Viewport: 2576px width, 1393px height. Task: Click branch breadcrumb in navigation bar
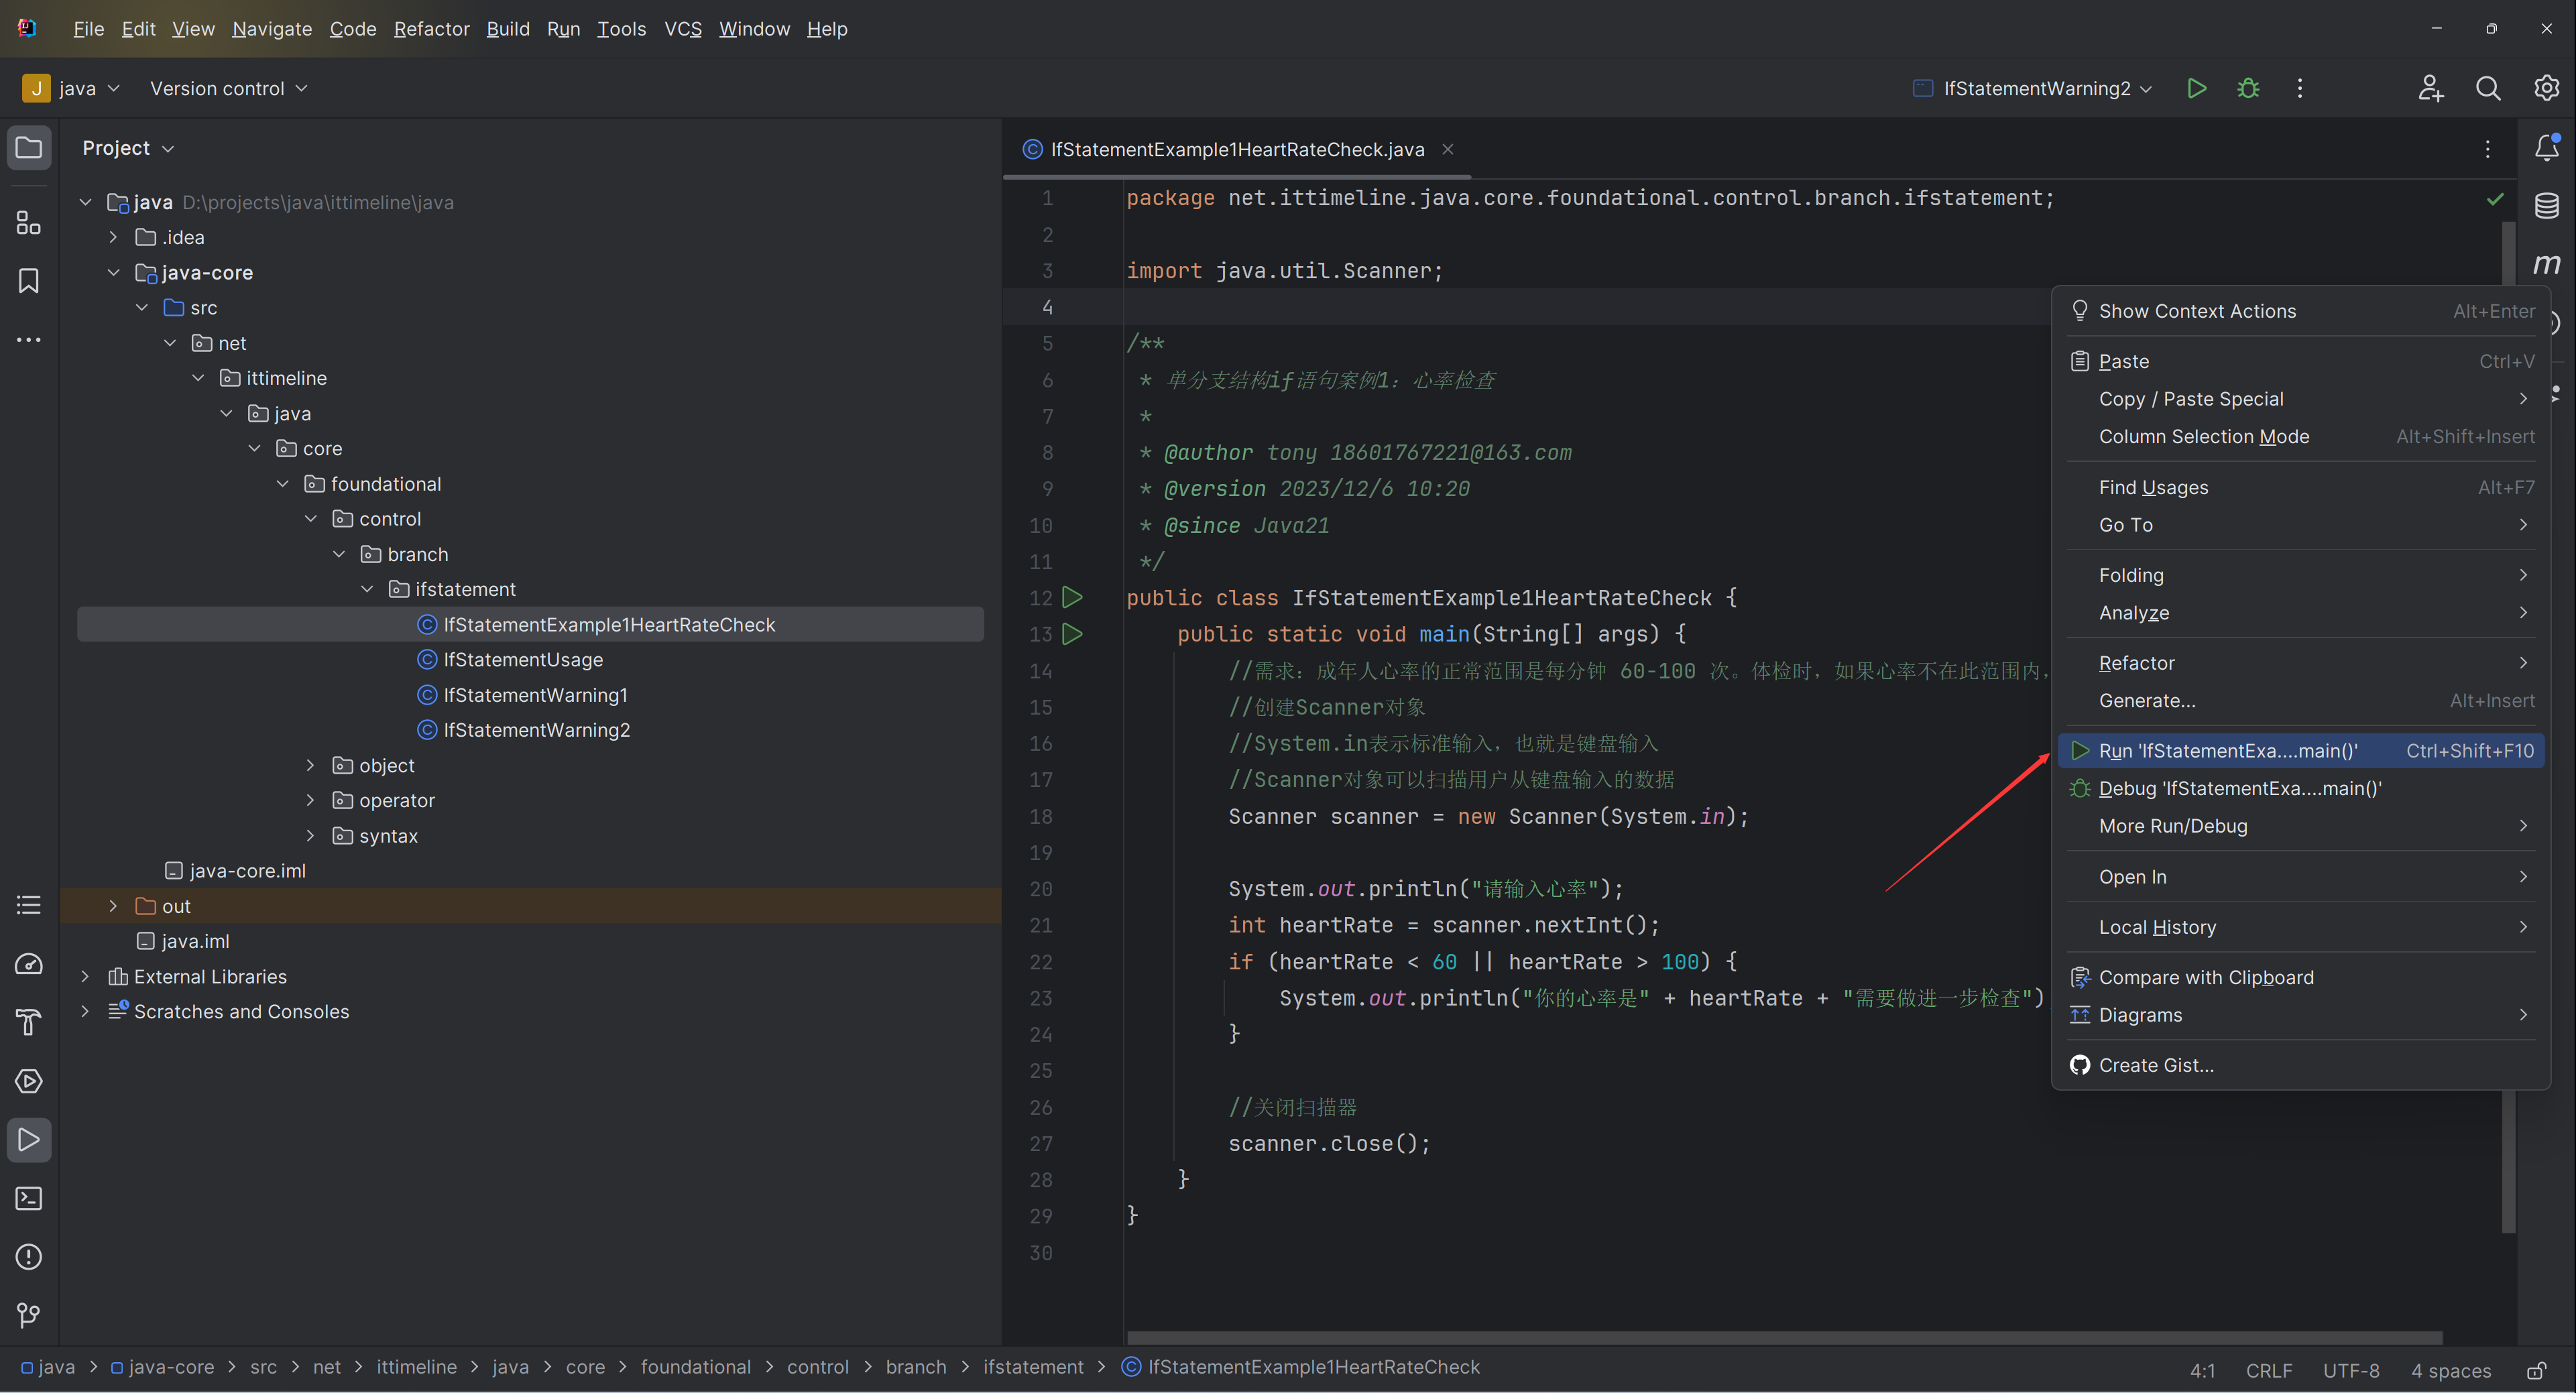(x=915, y=1367)
